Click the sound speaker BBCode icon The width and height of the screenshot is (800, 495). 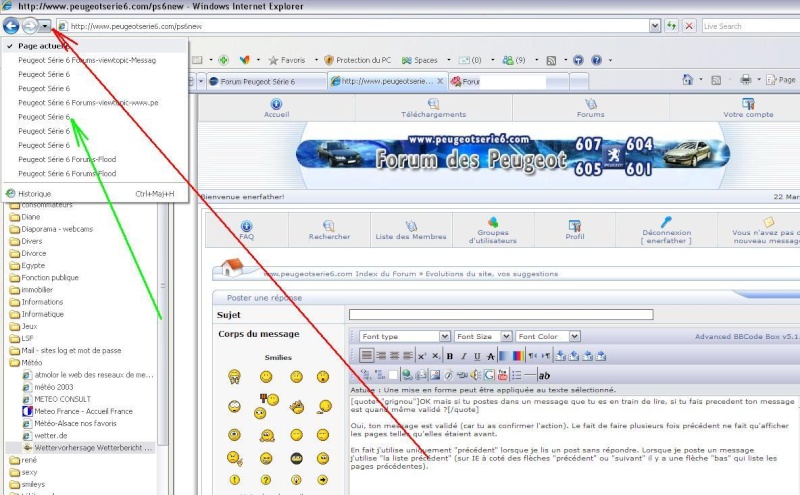(475, 376)
